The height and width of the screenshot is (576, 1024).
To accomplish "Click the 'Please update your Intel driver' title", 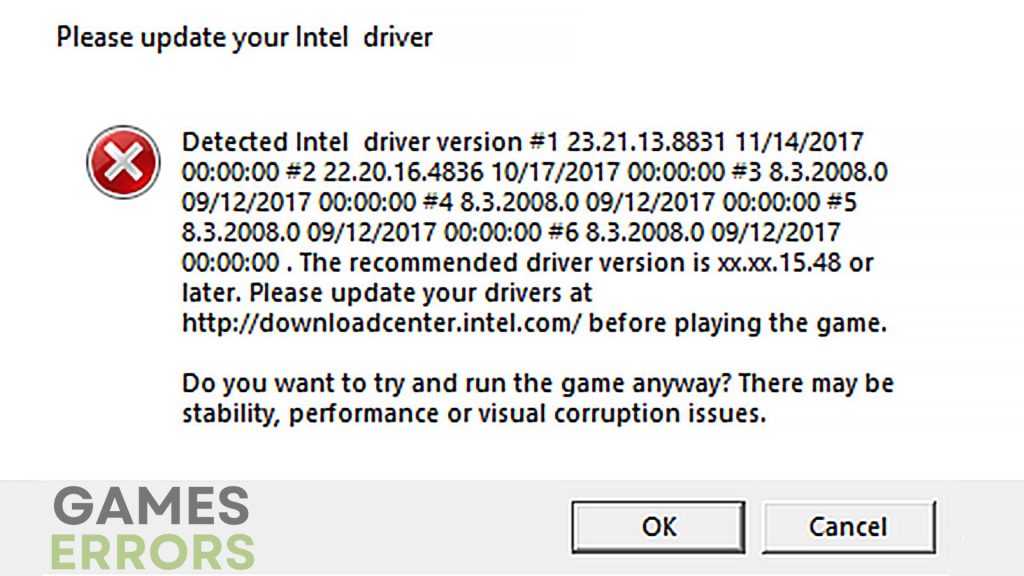I will [244, 39].
